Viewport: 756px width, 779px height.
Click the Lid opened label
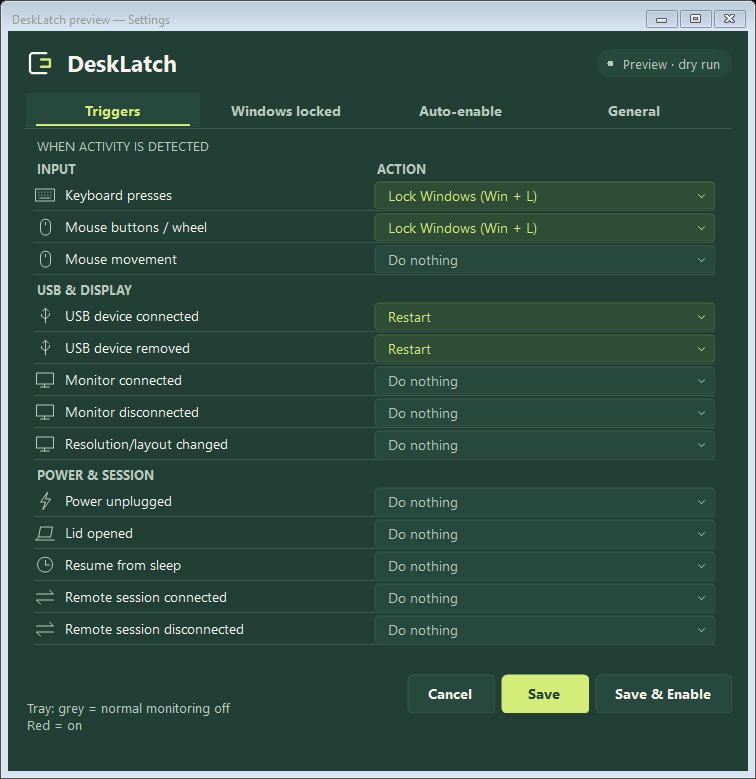pos(99,533)
